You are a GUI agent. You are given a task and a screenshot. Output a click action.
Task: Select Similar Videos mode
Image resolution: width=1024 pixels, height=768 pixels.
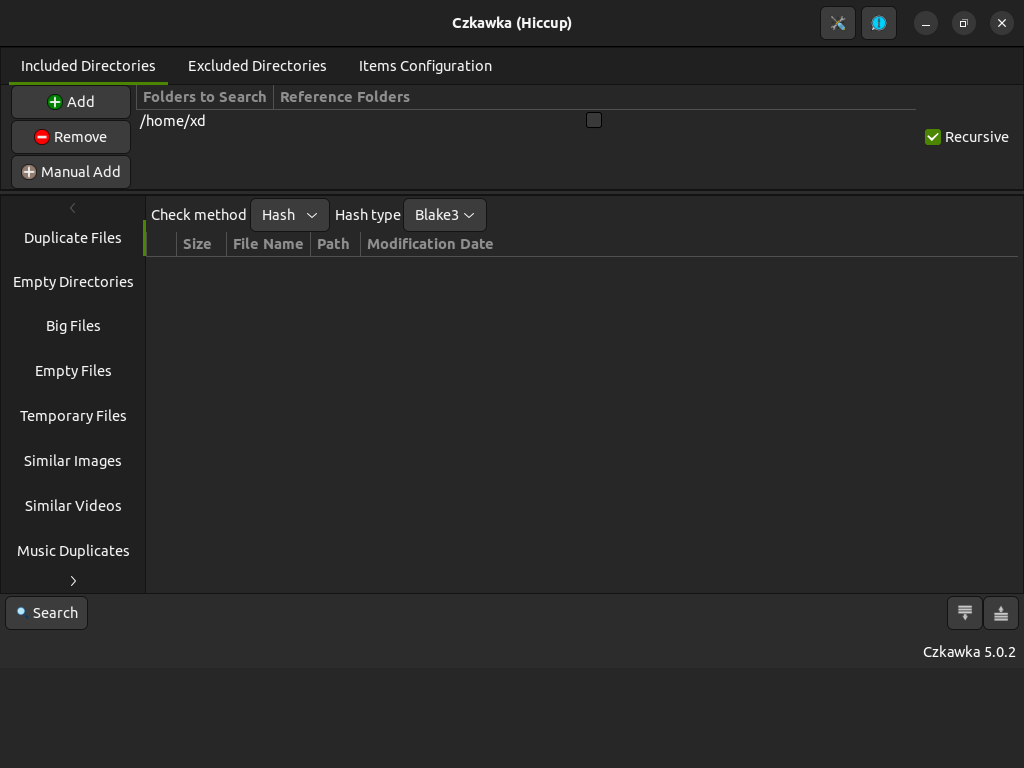pos(72,506)
